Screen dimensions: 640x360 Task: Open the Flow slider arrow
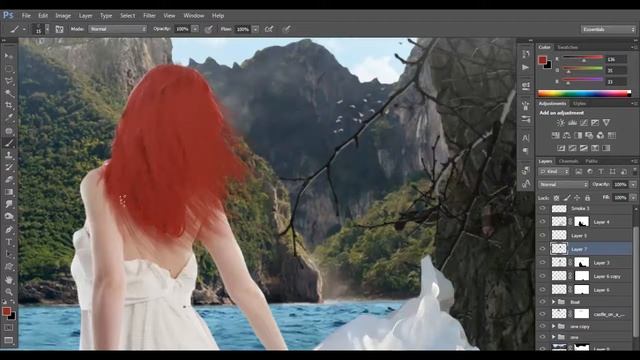pos(255,29)
